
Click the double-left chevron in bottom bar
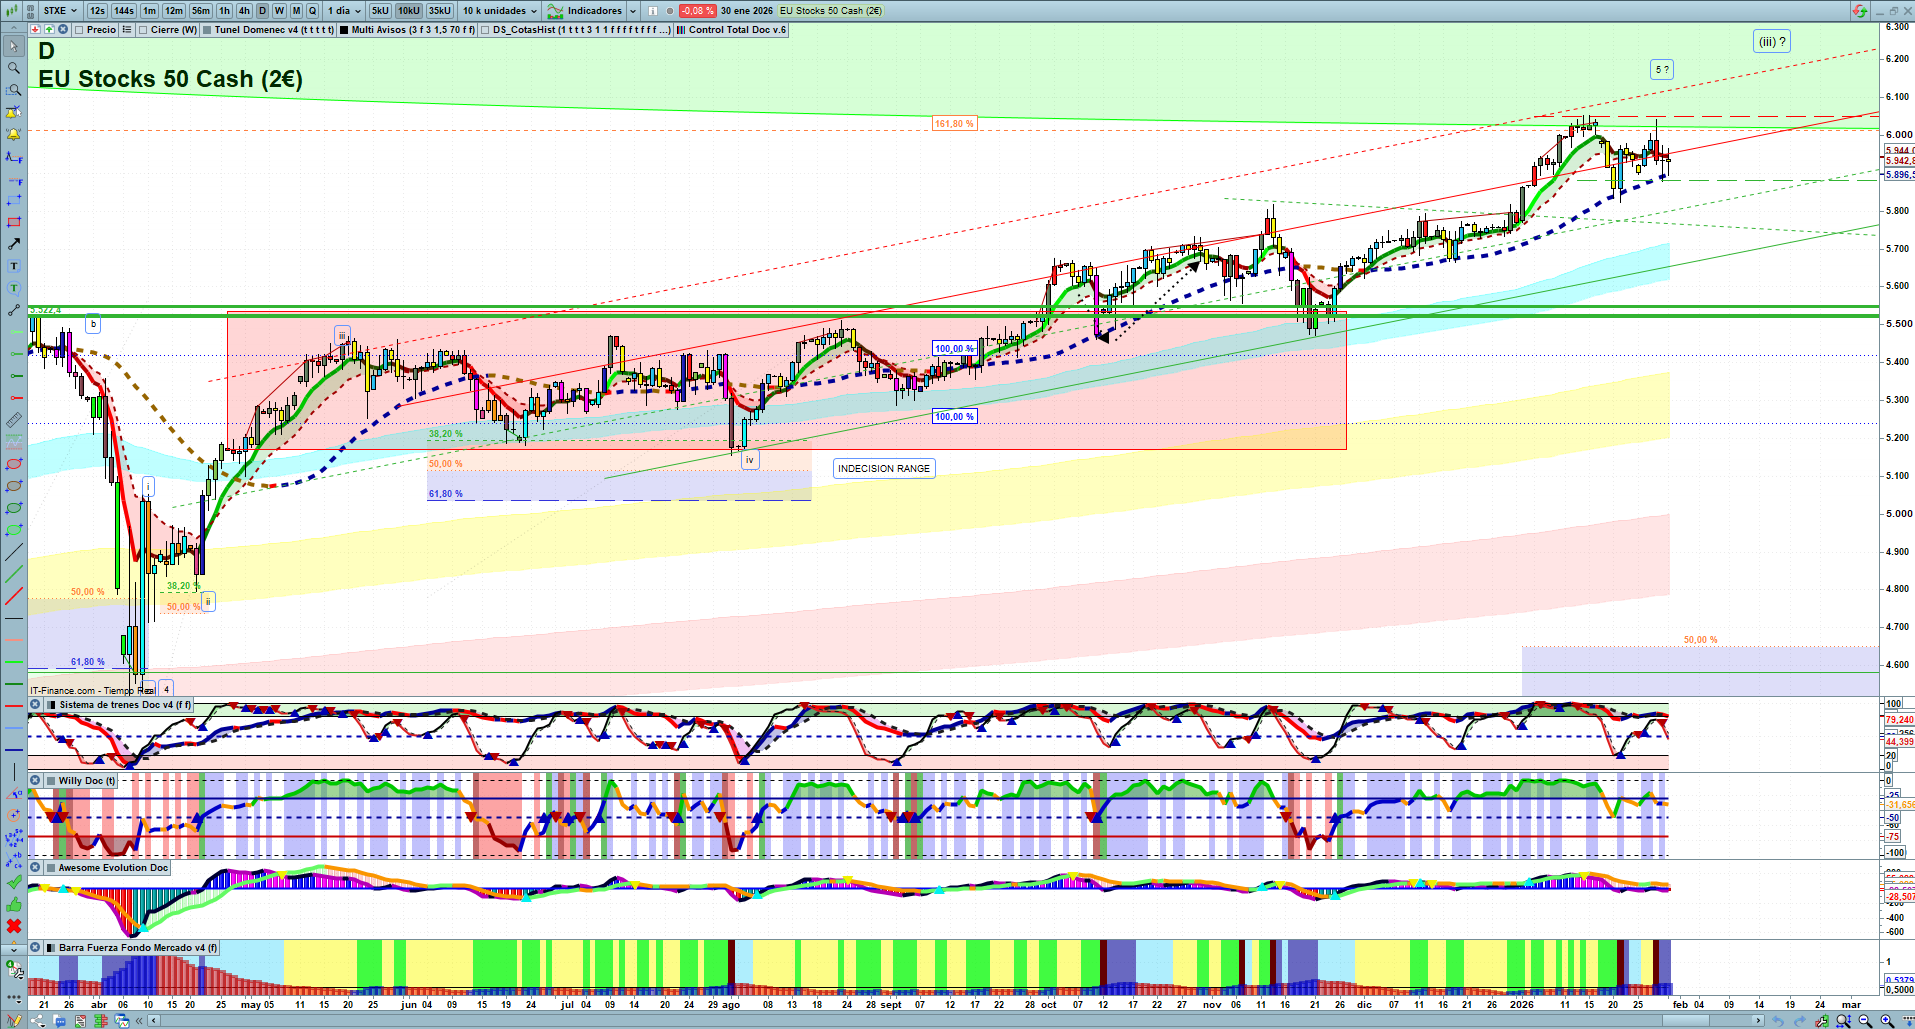pyautogui.click(x=140, y=1021)
